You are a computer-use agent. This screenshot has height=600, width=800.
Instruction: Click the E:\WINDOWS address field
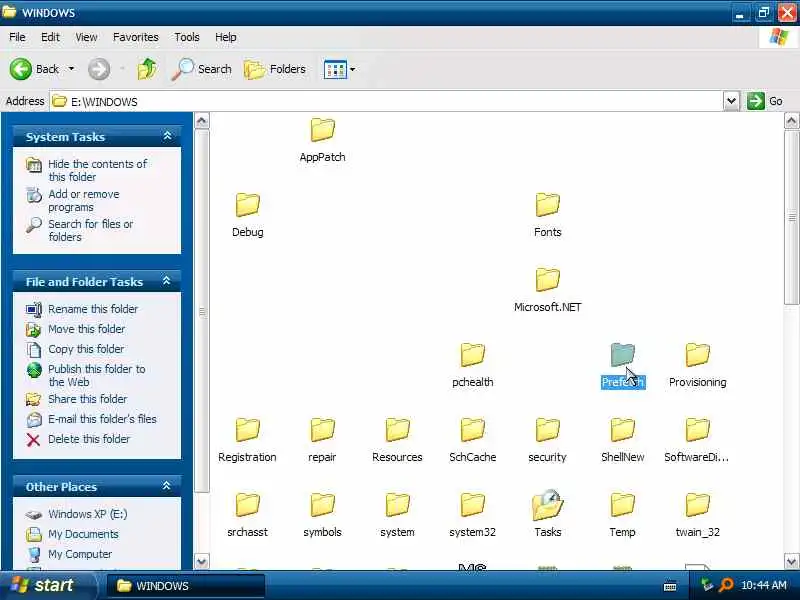(387, 102)
